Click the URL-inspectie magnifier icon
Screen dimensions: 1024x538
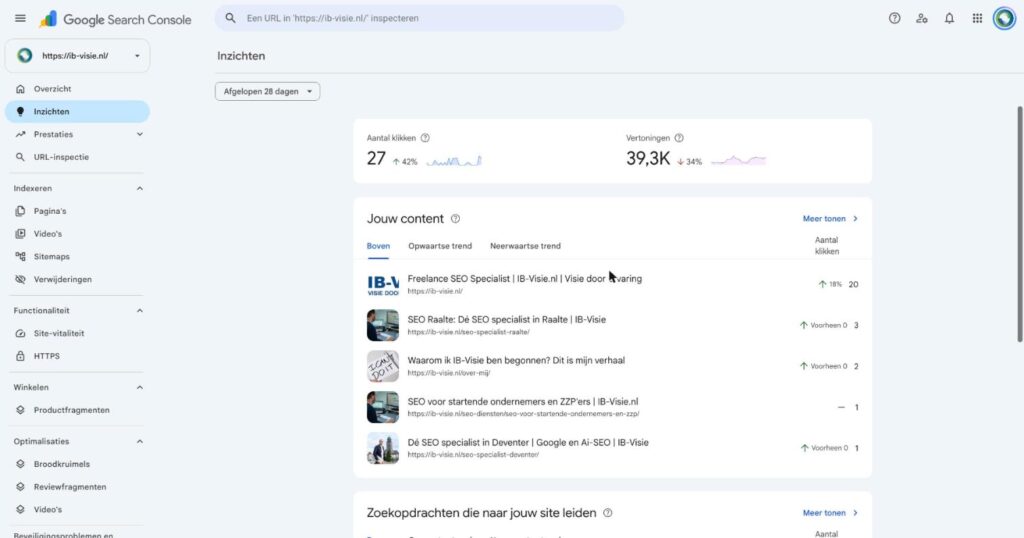tap(20, 157)
